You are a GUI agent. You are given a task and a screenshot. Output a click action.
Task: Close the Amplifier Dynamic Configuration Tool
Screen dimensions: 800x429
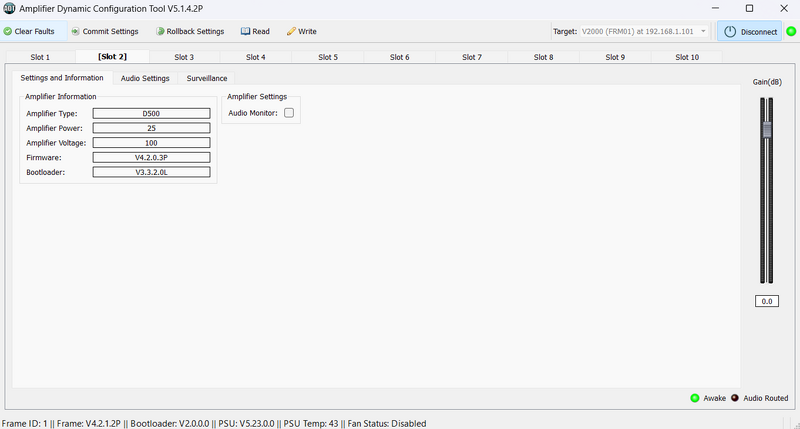(784, 8)
